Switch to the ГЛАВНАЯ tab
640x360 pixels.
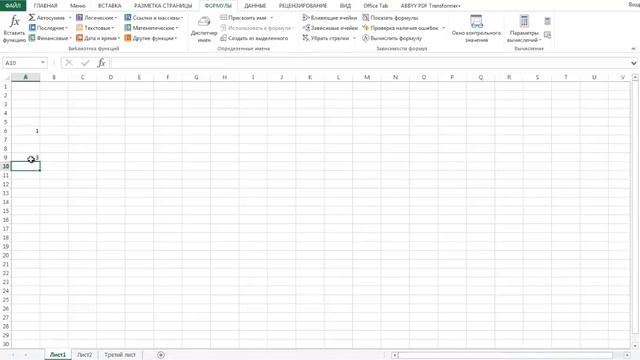[x=45, y=6]
